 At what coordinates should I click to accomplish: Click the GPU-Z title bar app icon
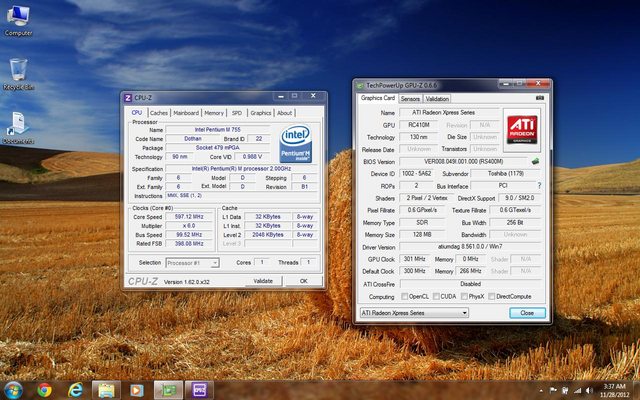(x=360, y=86)
